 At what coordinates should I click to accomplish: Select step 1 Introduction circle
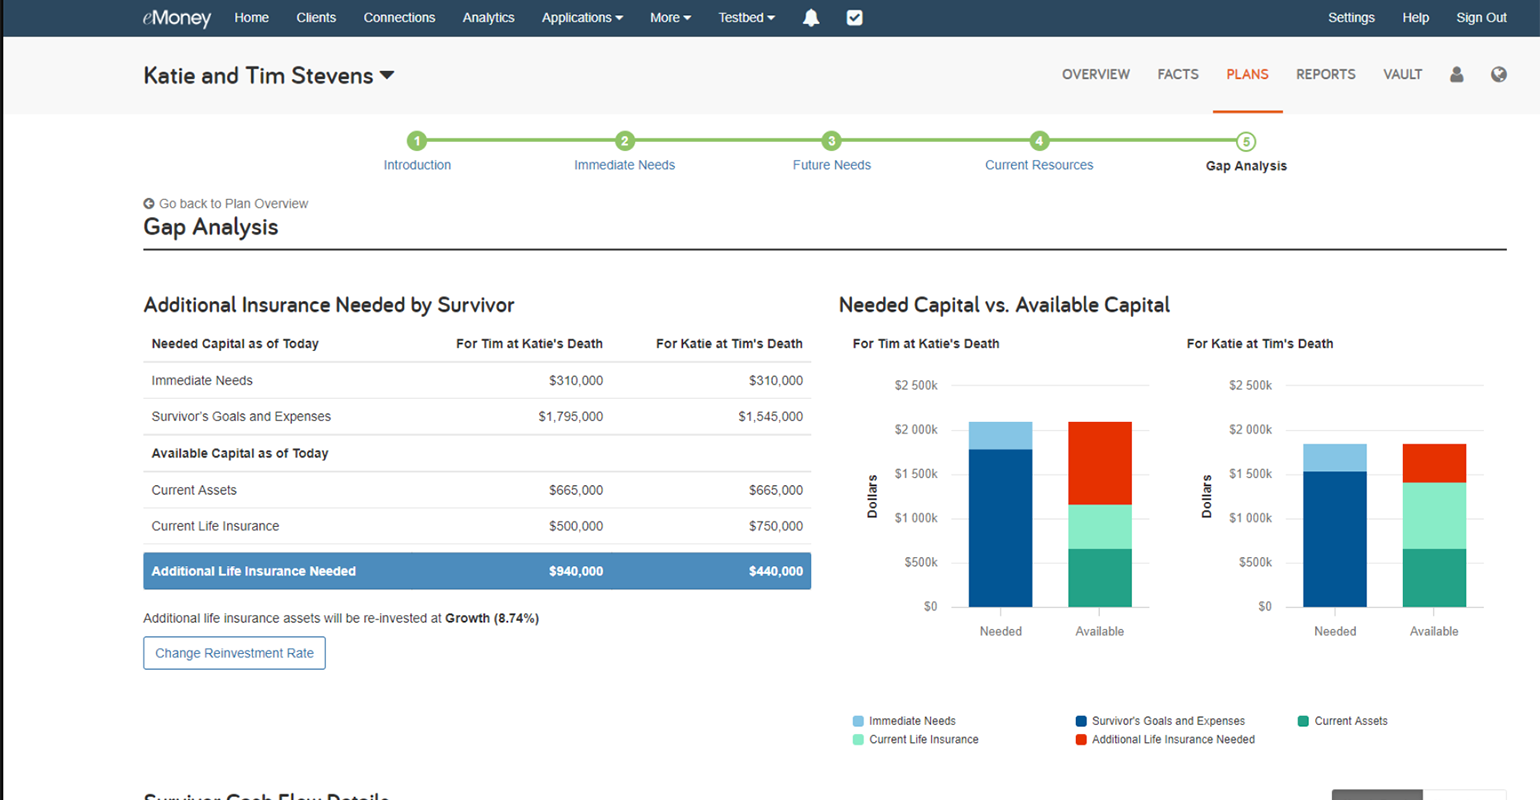[x=417, y=141]
